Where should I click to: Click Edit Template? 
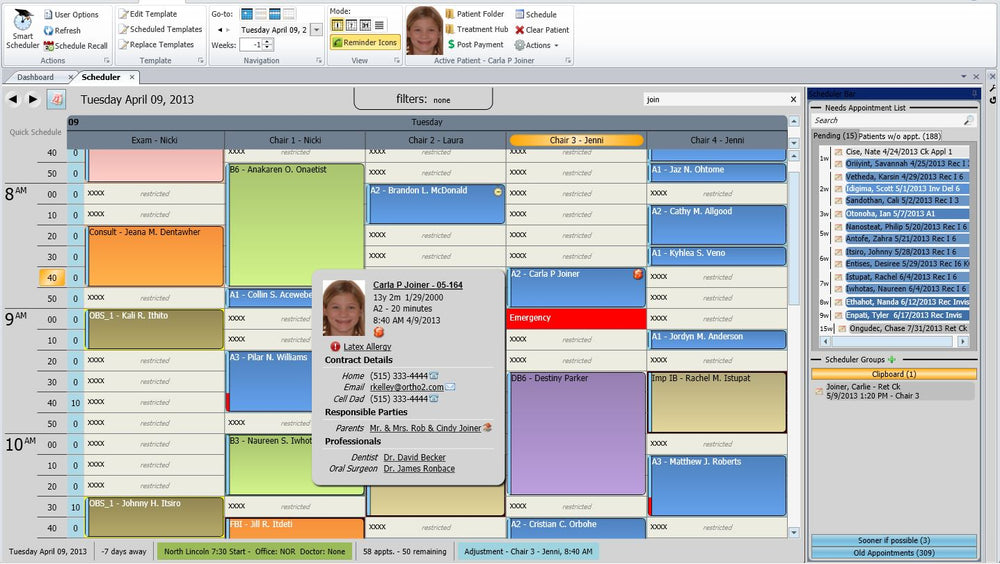point(148,14)
